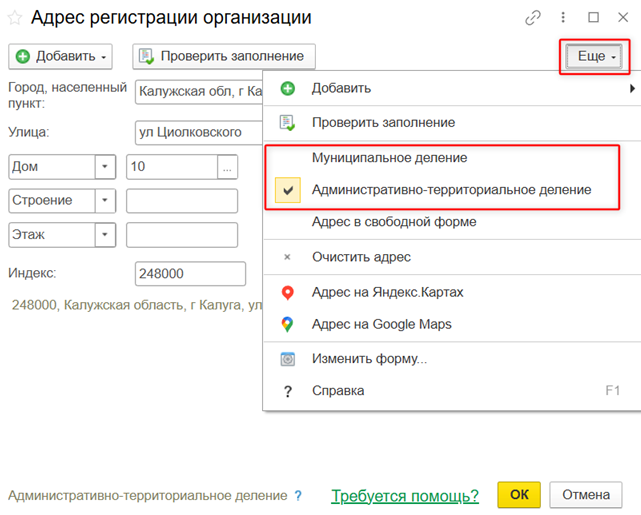Choose Очистить адрес from menu
This screenshot has width=641, height=515.
coord(361,257)
